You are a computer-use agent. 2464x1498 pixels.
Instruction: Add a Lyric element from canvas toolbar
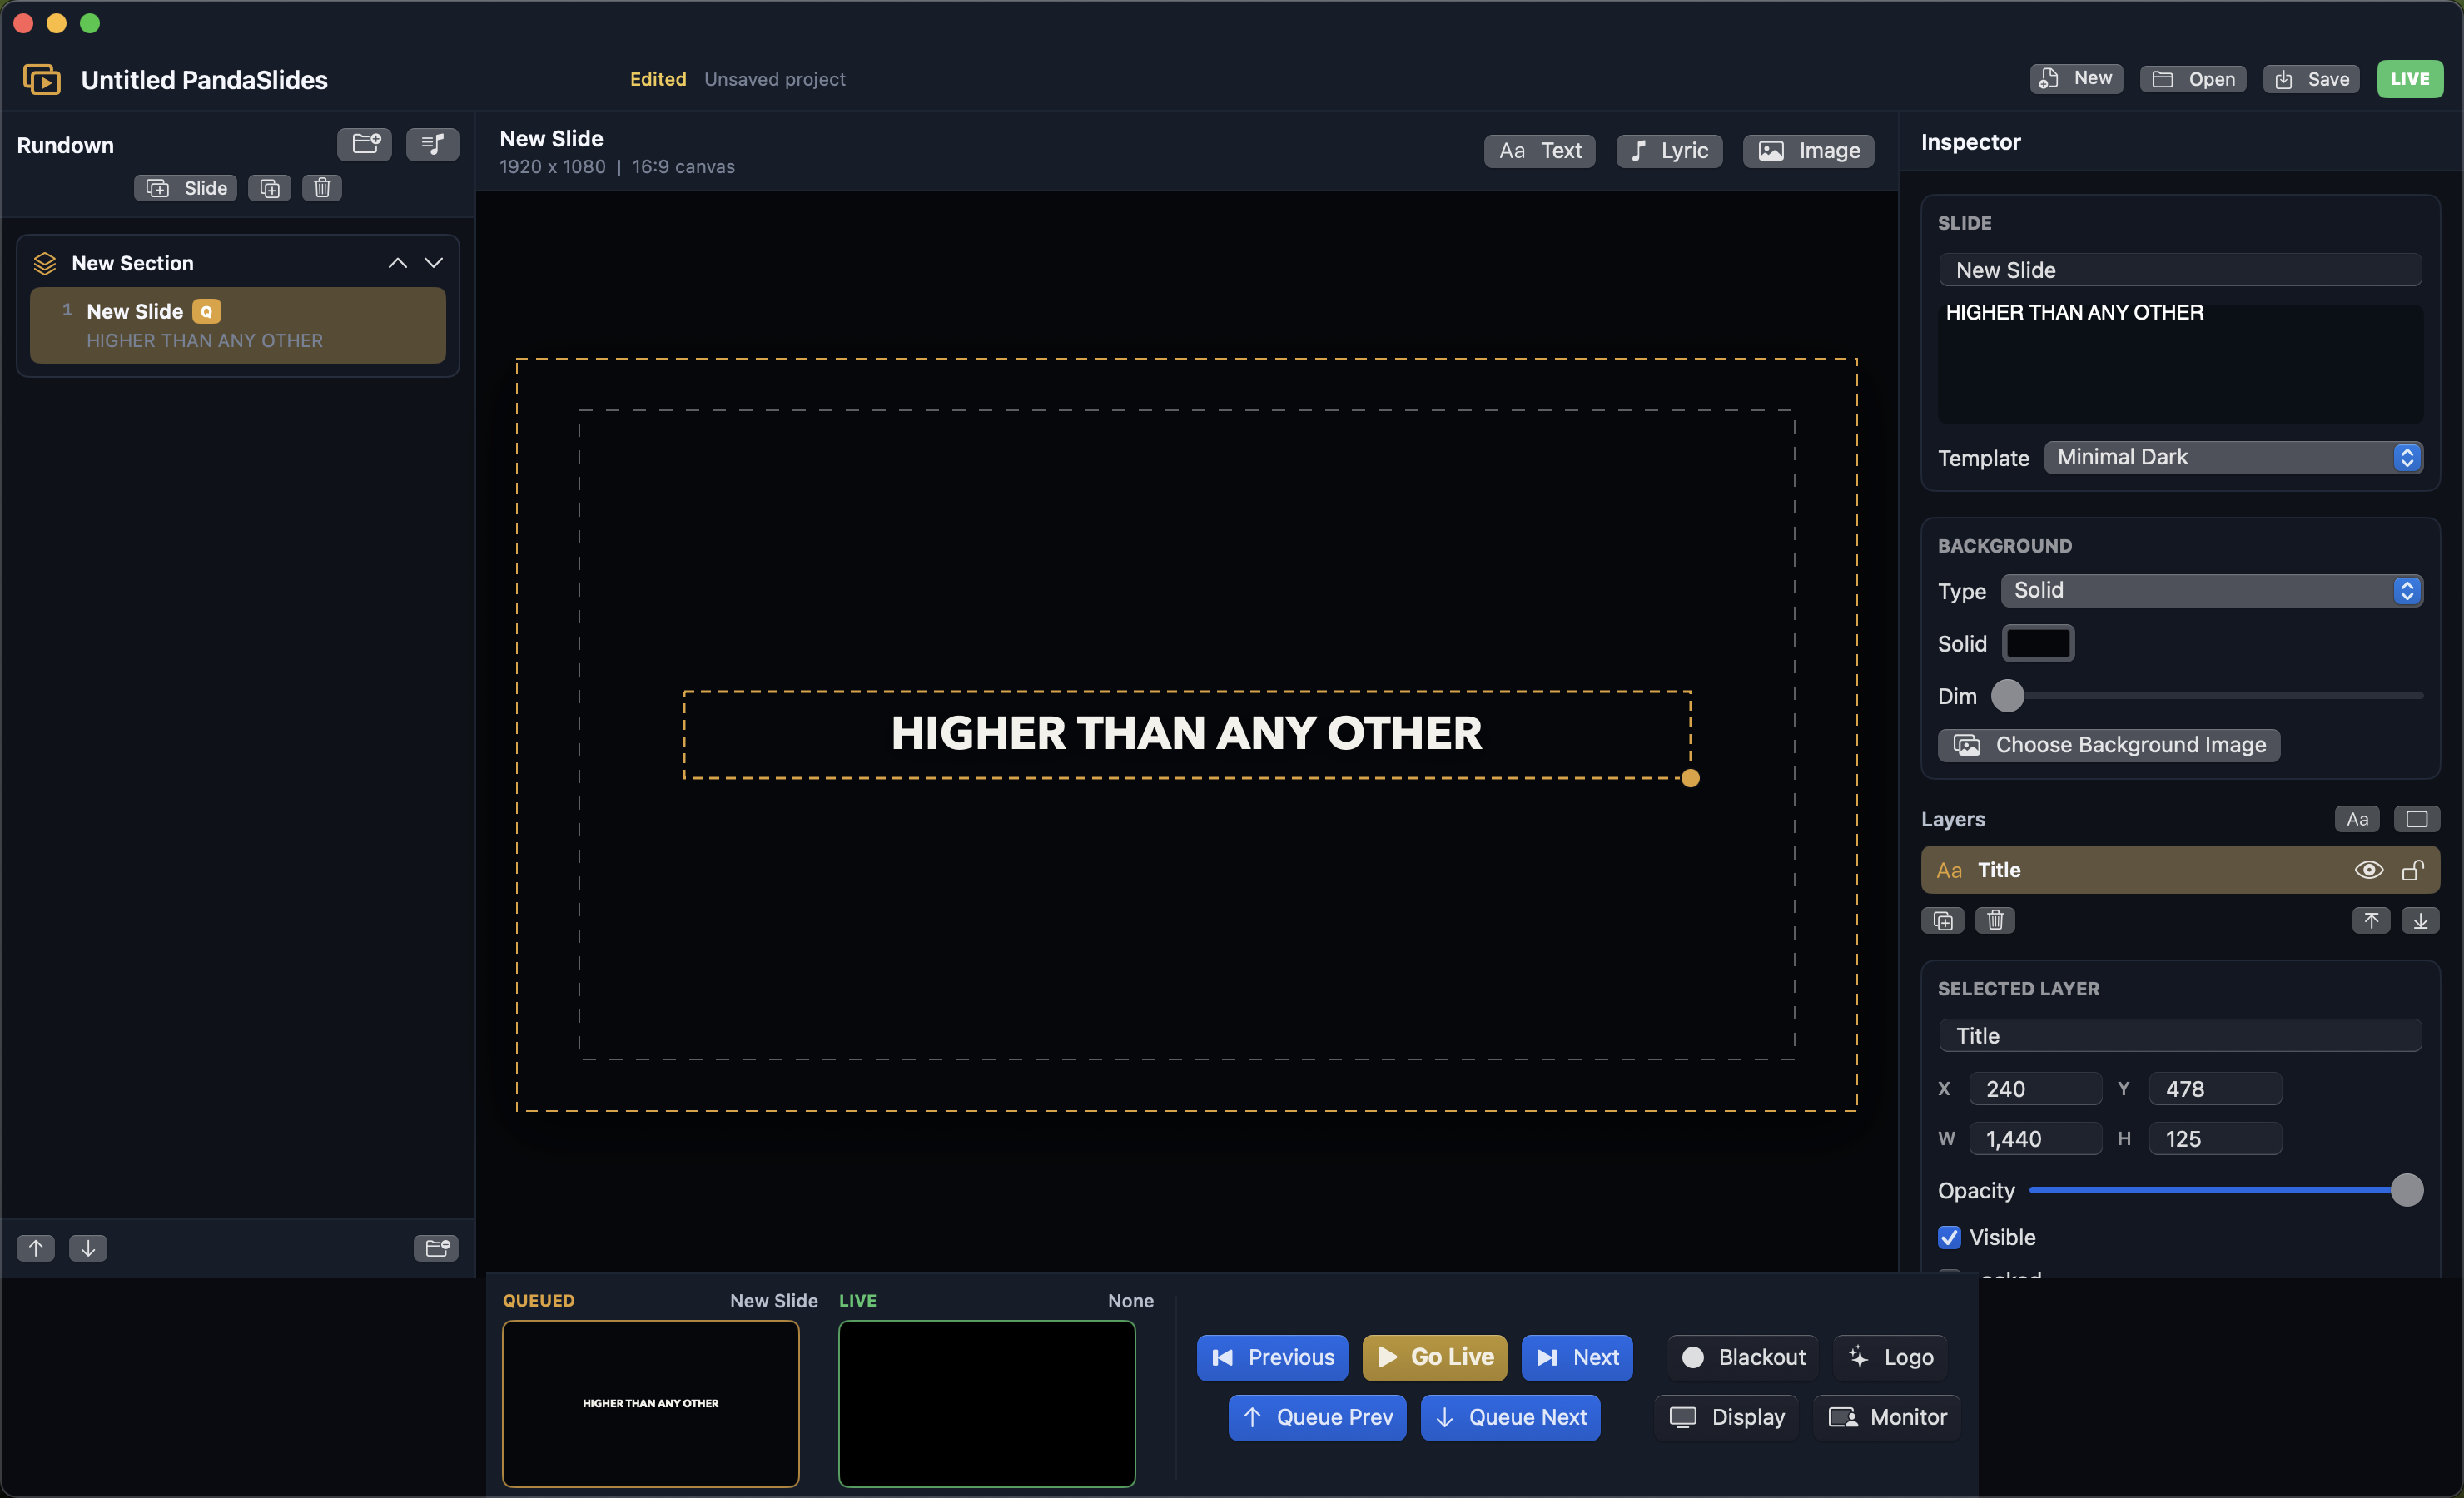1669,150
